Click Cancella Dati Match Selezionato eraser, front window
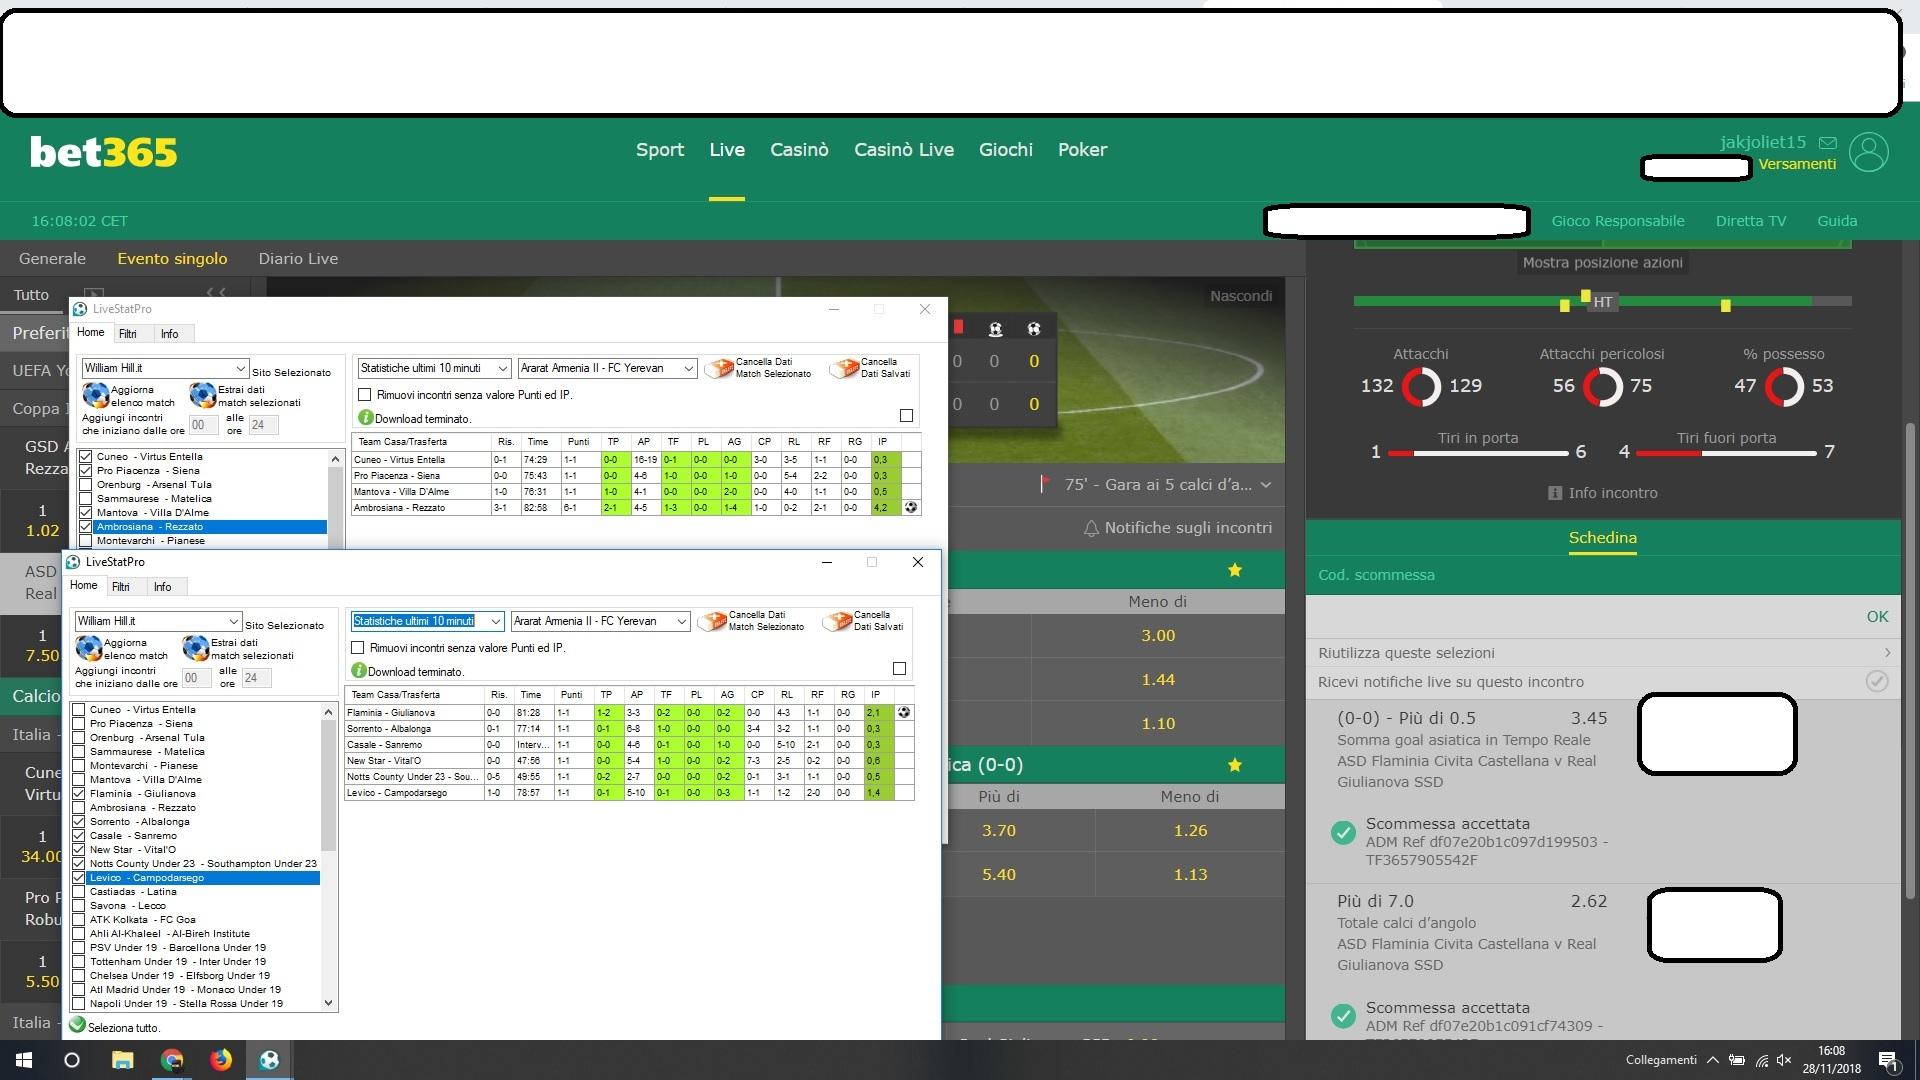Screen dimensions: 1920x1080 point(712,621)
